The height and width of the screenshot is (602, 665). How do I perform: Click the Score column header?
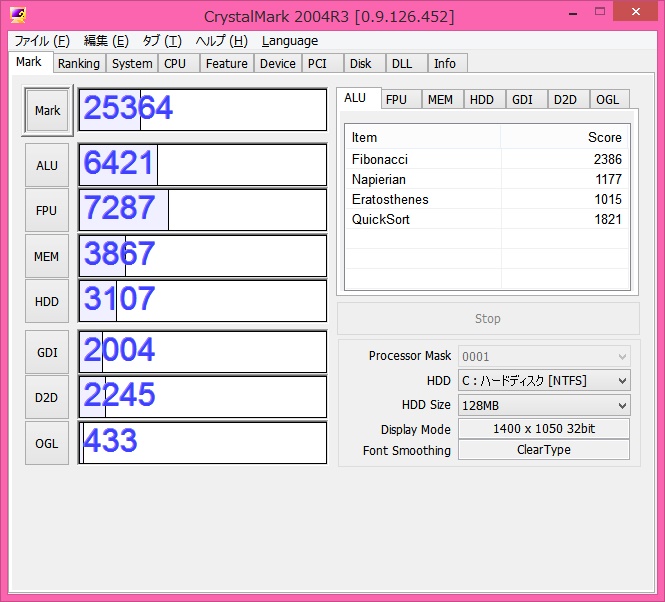click(x=564, y=137)
